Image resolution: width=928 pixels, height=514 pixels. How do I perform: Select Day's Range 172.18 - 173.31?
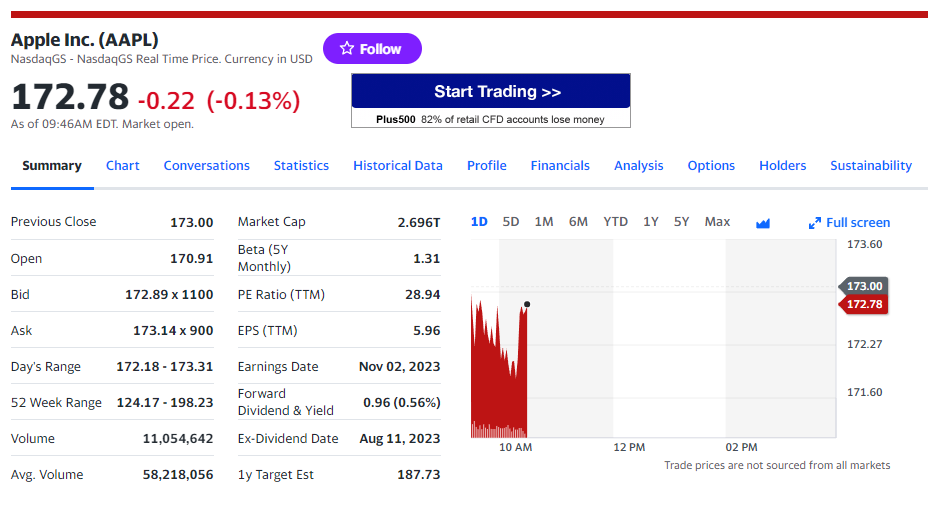click(165, 367)
